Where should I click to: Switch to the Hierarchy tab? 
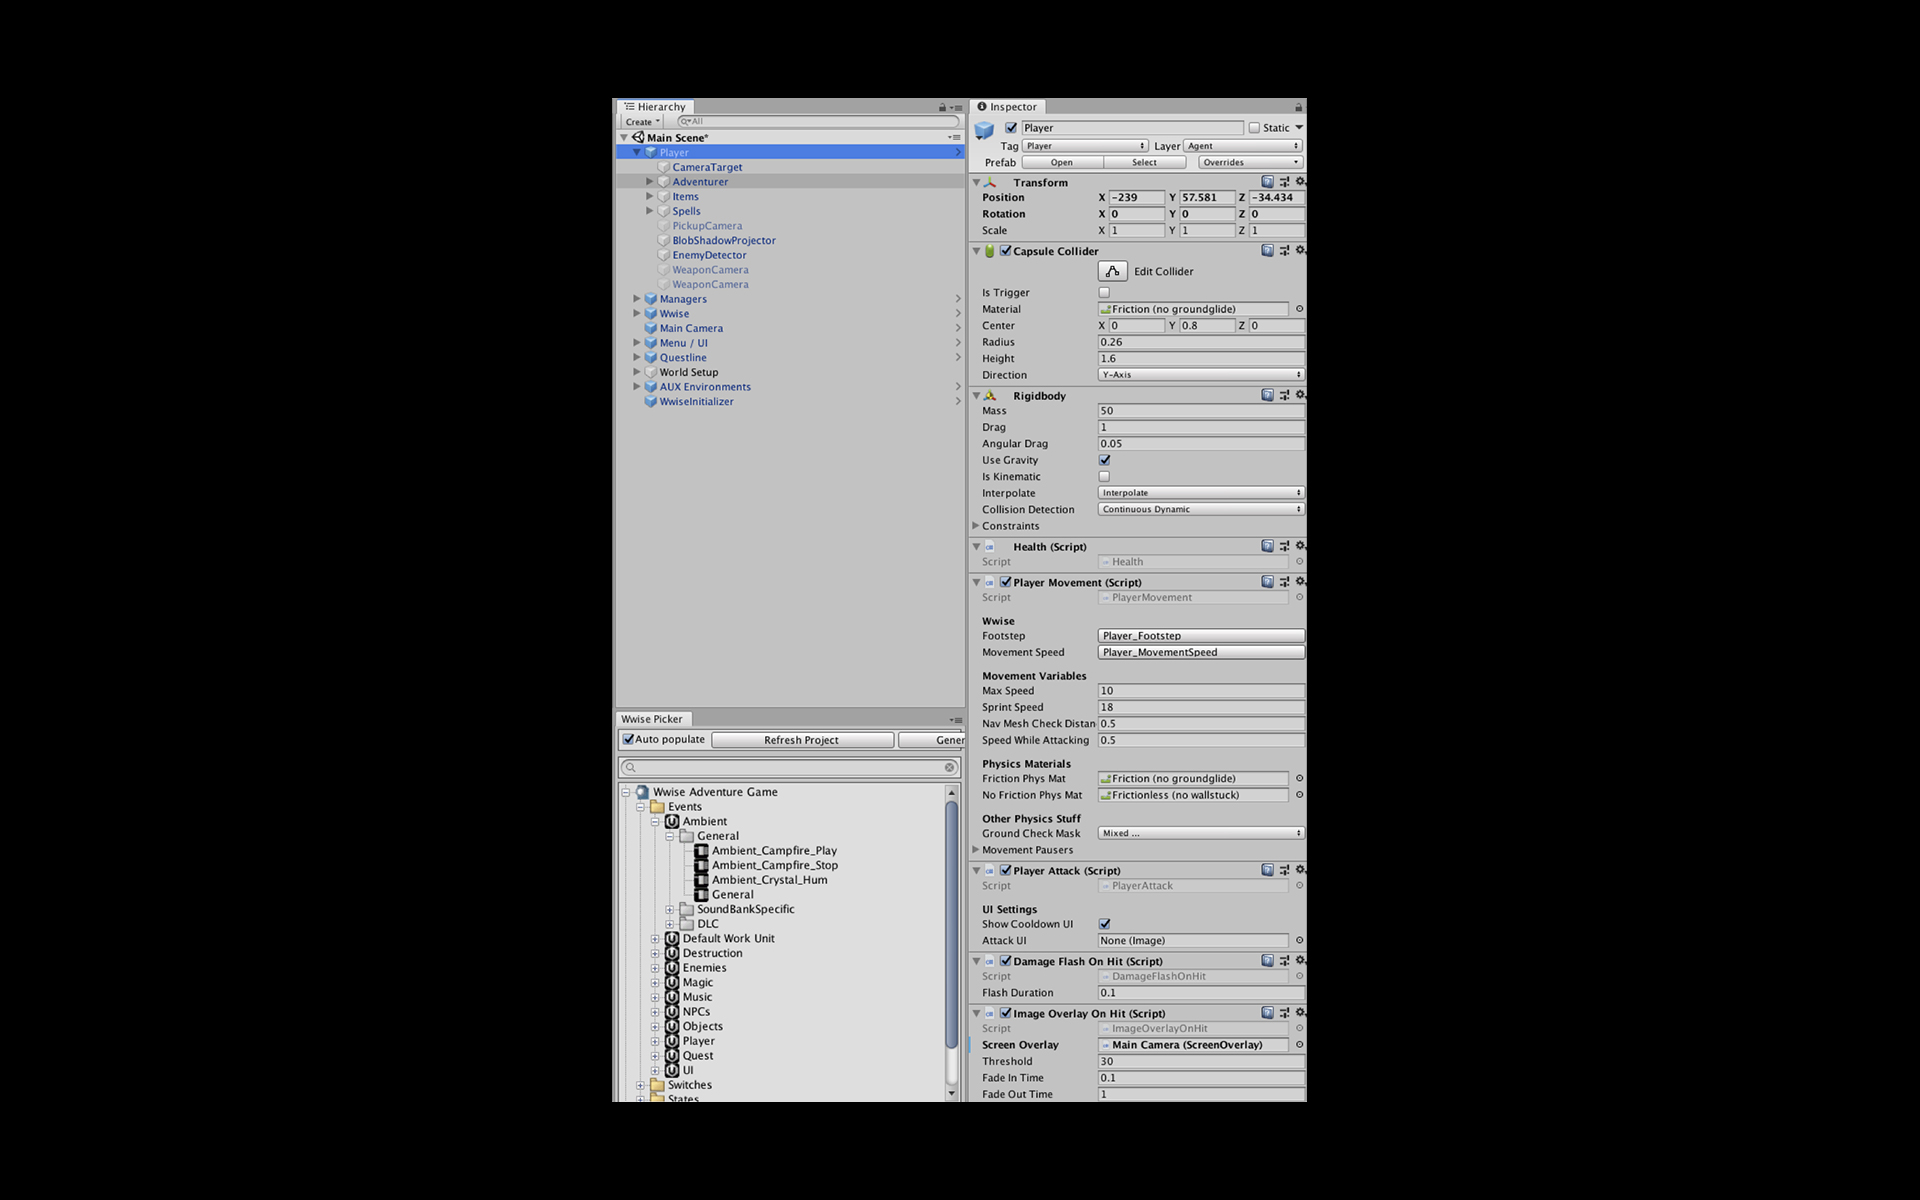pos(655,107)
